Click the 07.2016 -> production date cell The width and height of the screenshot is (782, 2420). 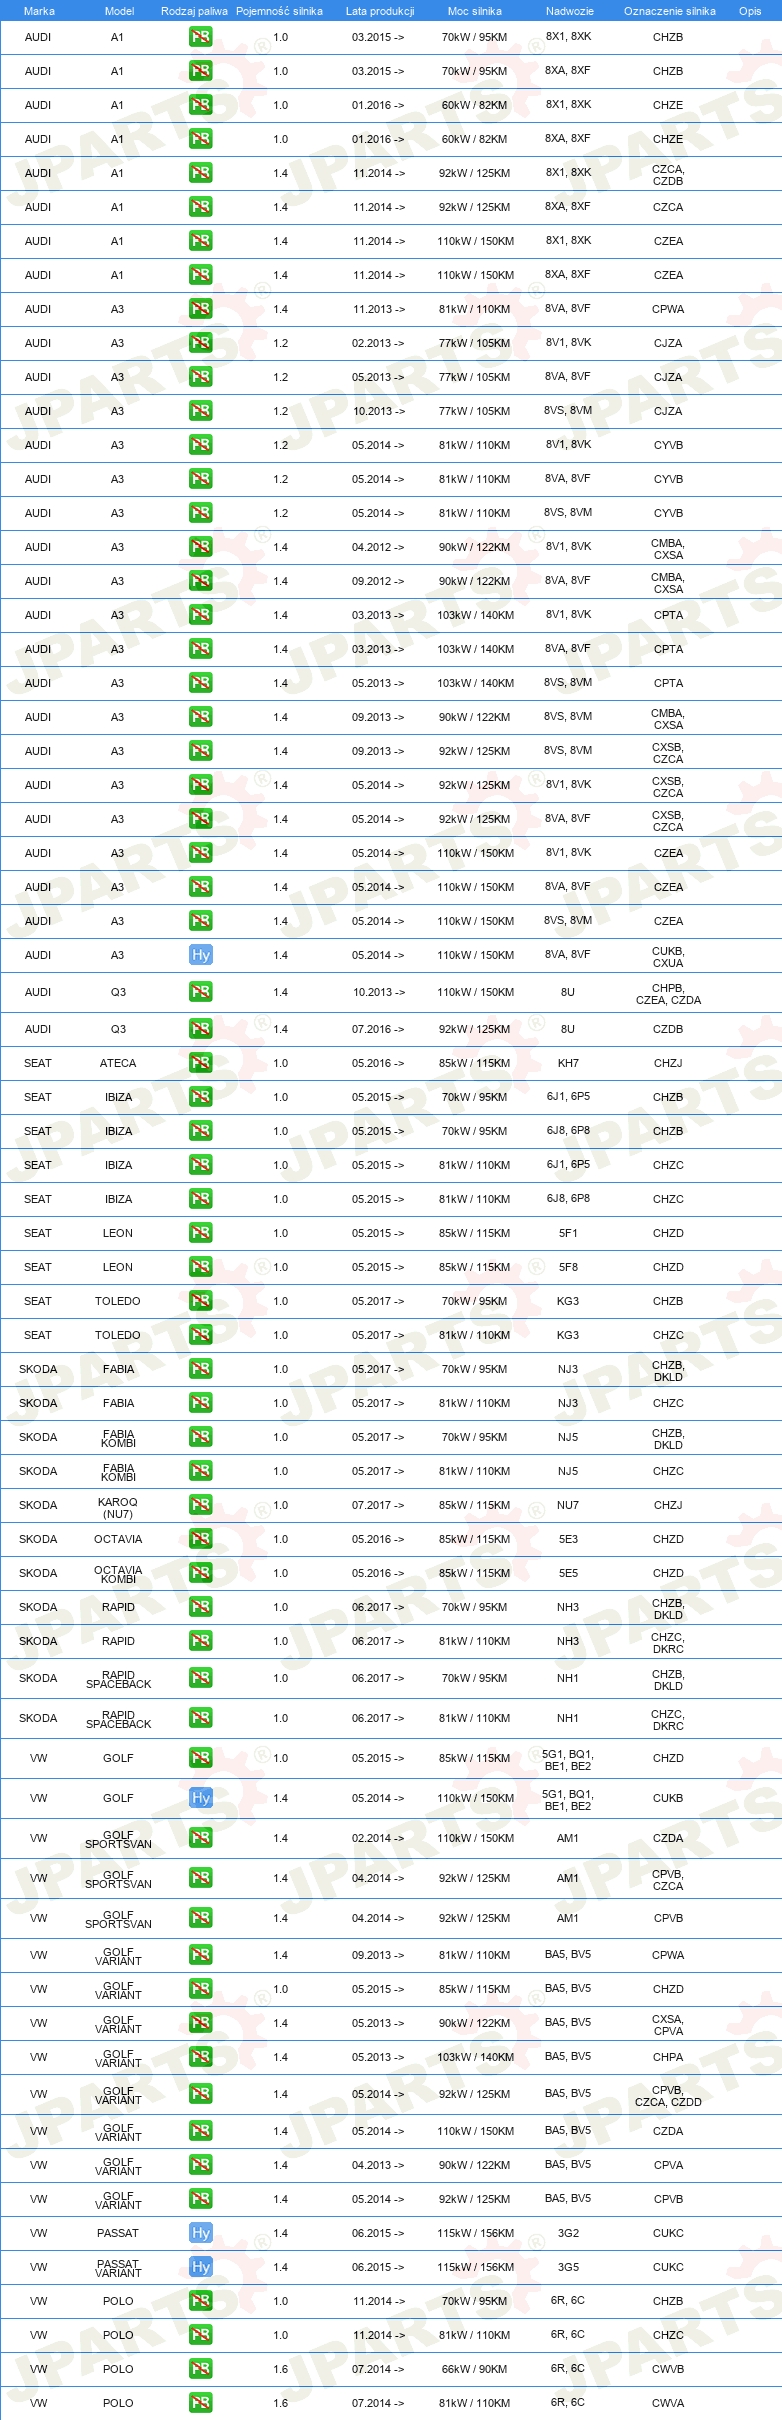(378, 1029)
